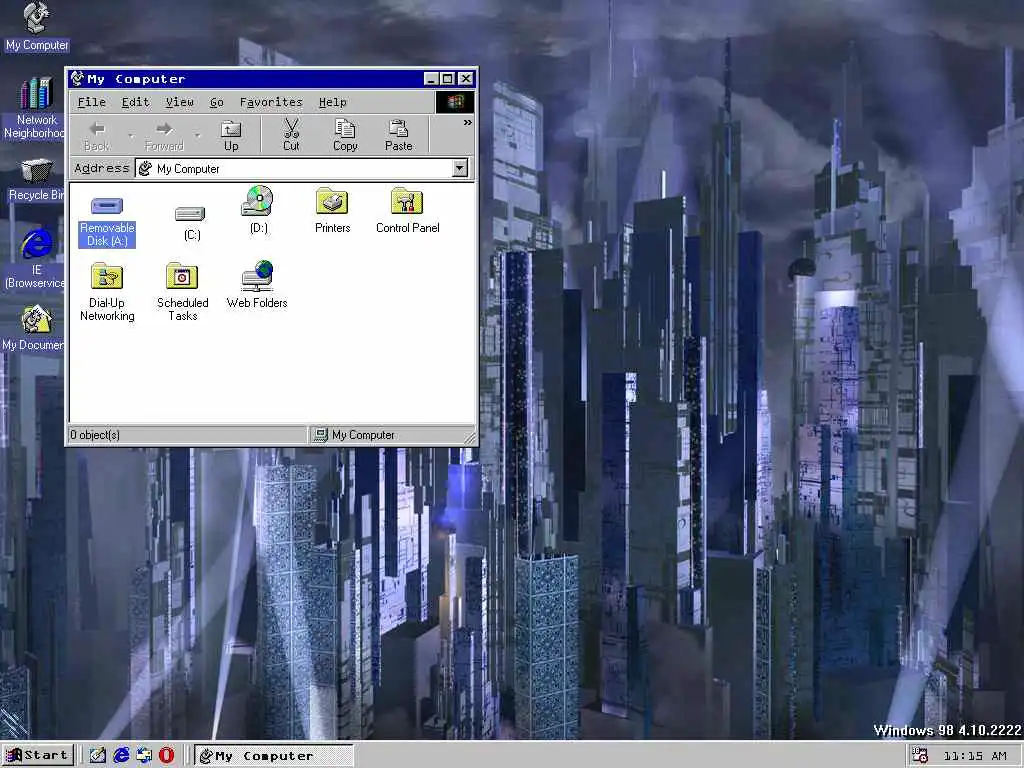Open the Edit menu
This screenshot has height=768, width=1024.
(x=135, y=102)
